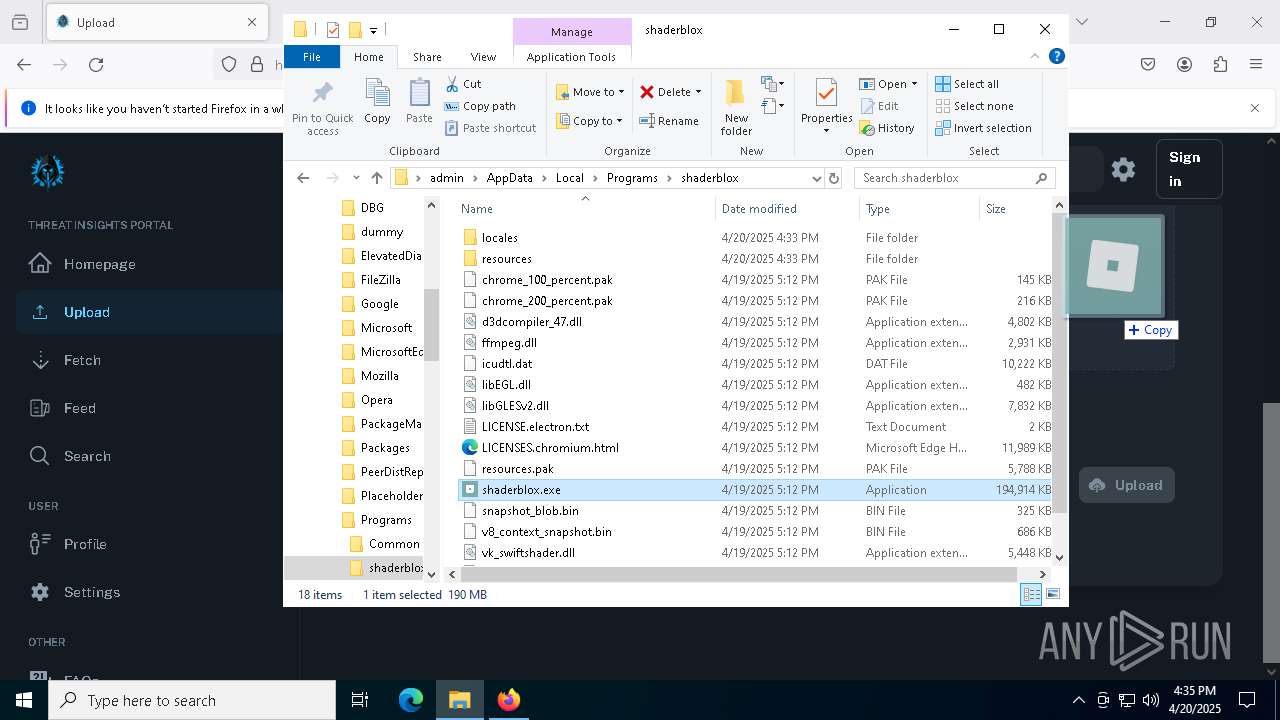Refresh the shaderblox folder view
The image size is (1280, 720).
(x=834, y=178)
